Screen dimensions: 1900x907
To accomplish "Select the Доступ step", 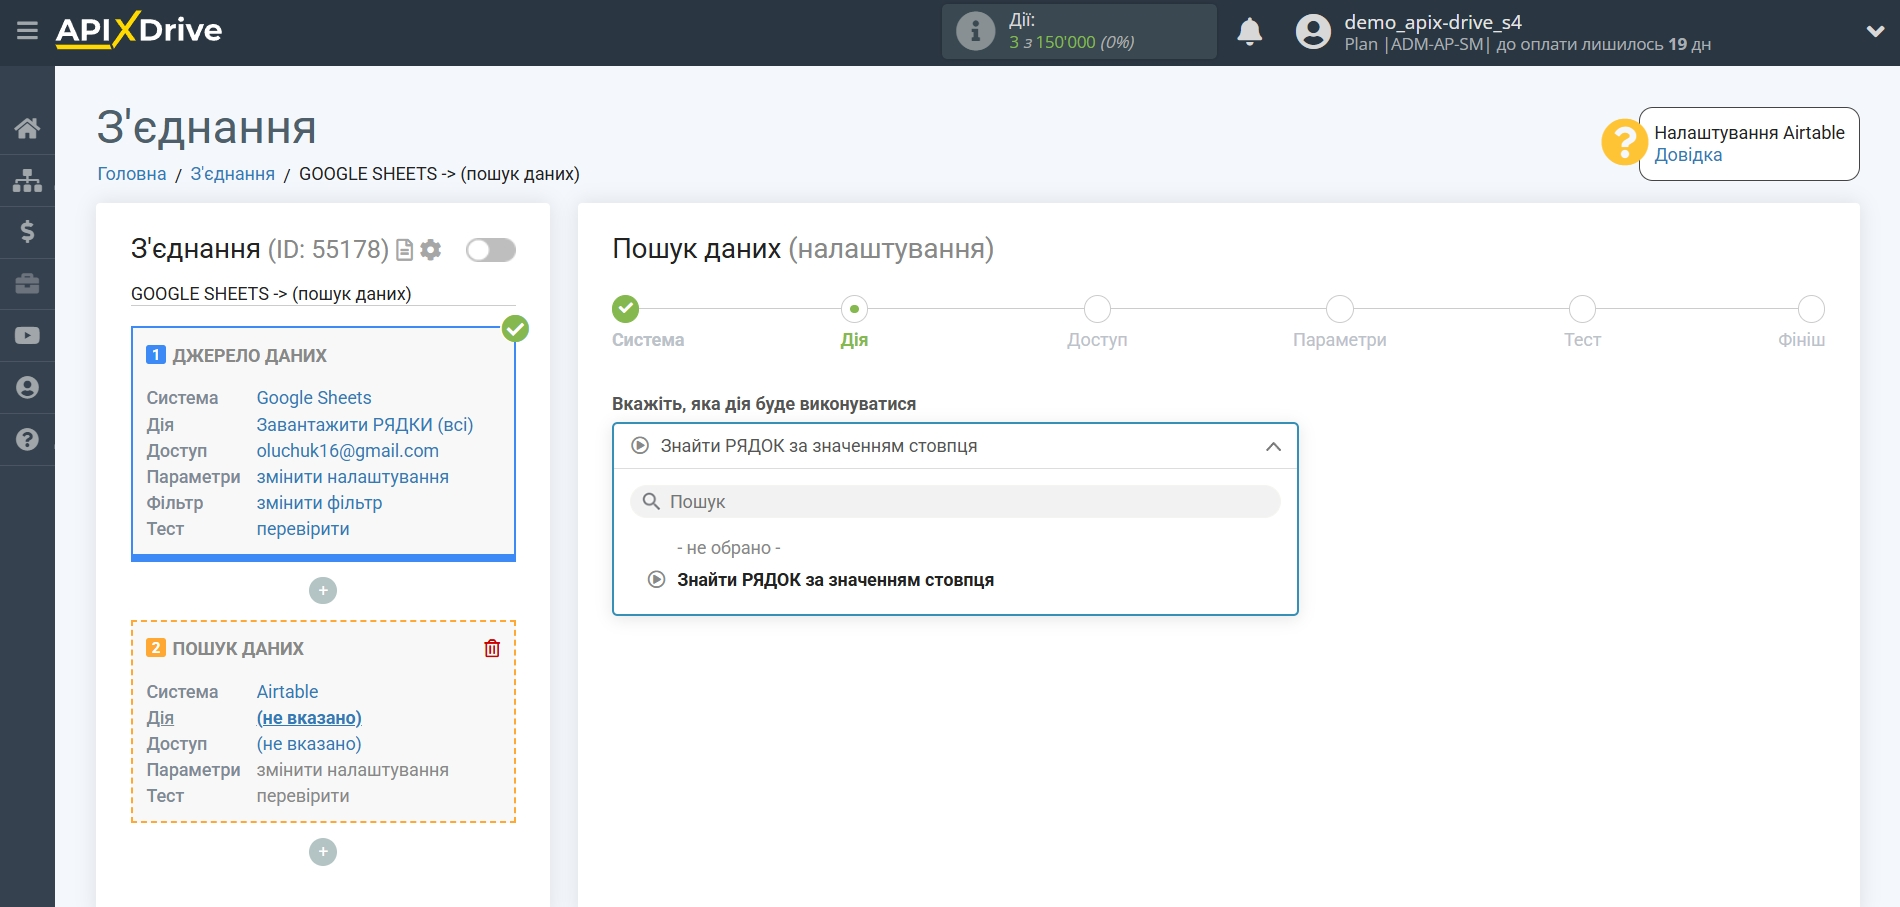I will click(1097, 309).
